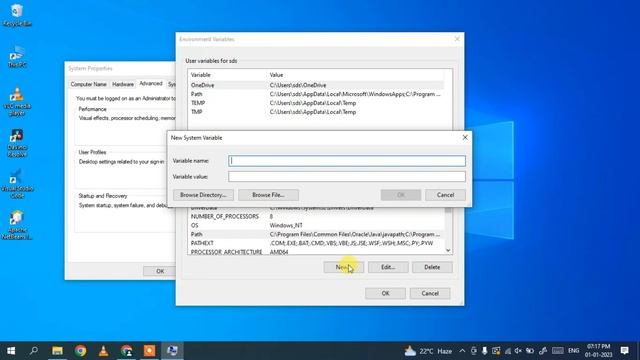The height and width of the screenshot is (360, 640).
Task: Select the TEMP user variable row
Action: coord(316,103)
